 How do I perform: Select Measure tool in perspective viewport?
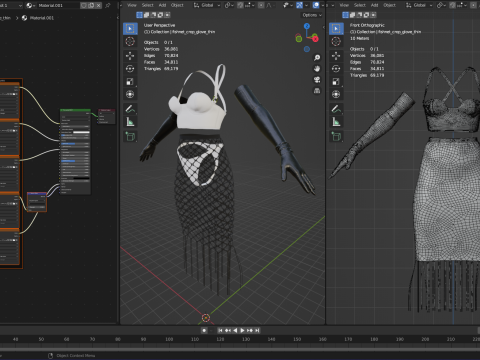pyautogui.click(x=130, y=122)
